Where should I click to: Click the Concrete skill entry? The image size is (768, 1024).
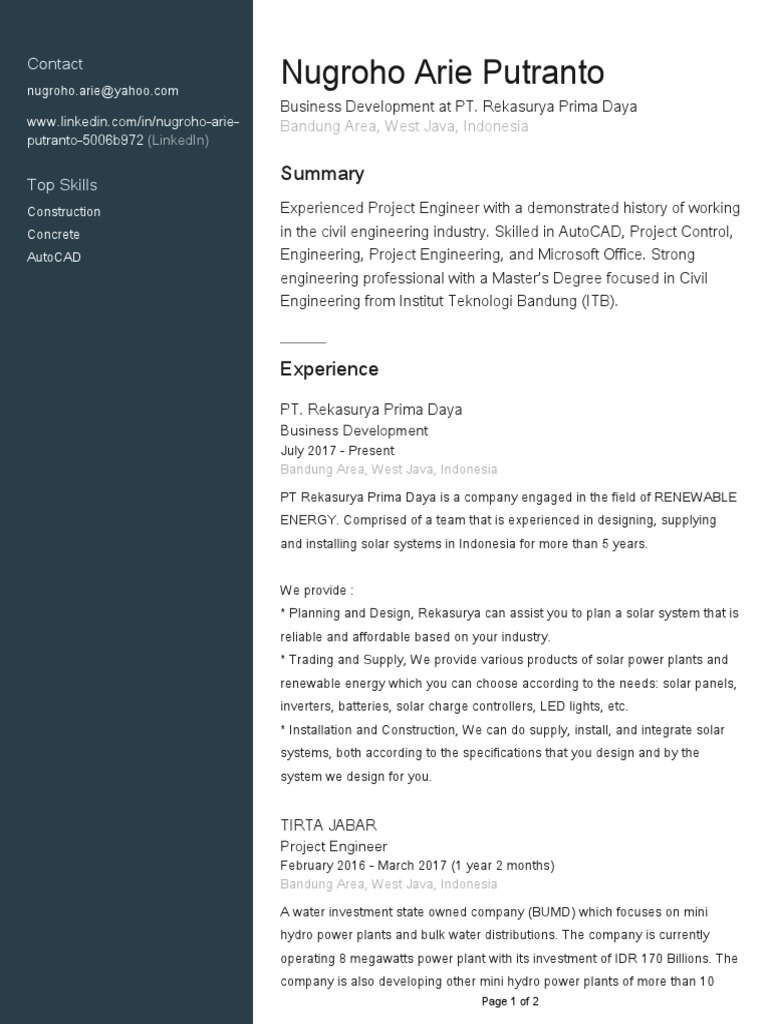[54, 234]
